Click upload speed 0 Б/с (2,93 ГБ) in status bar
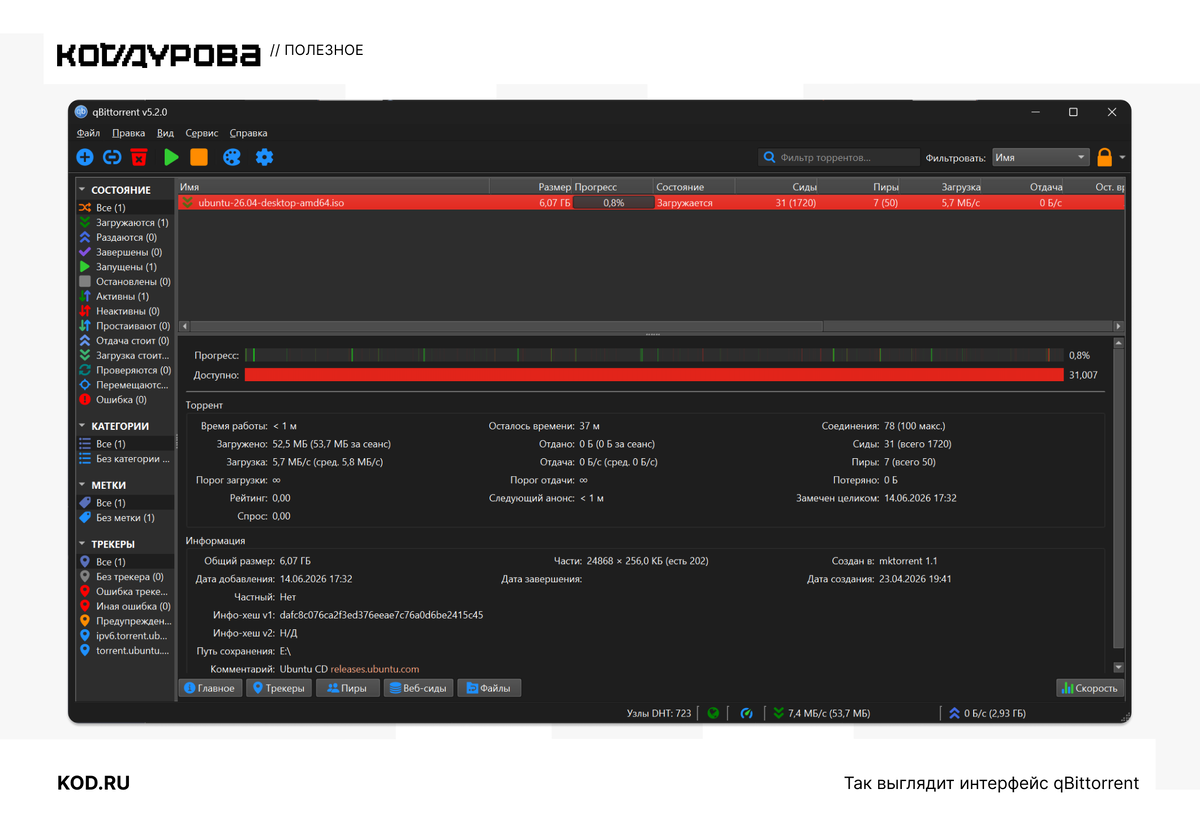Image resolution: width=1200 pixels, height=823 pixels. coord(987,713)
